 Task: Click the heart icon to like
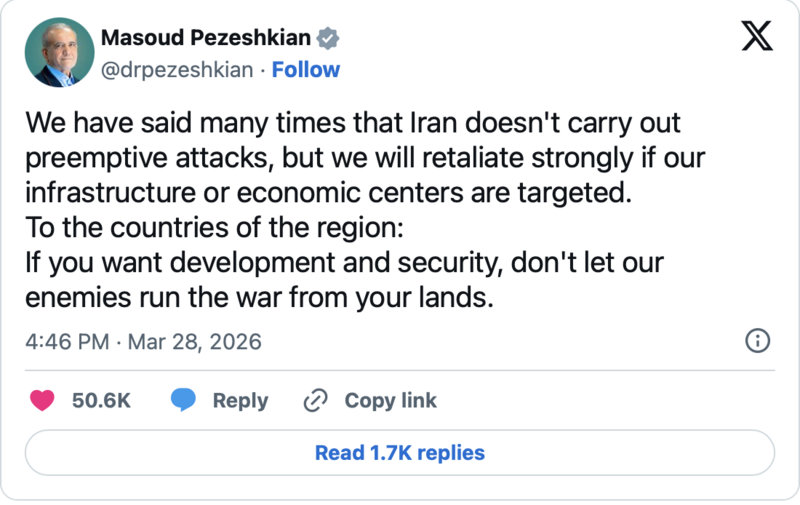(42, 400)
